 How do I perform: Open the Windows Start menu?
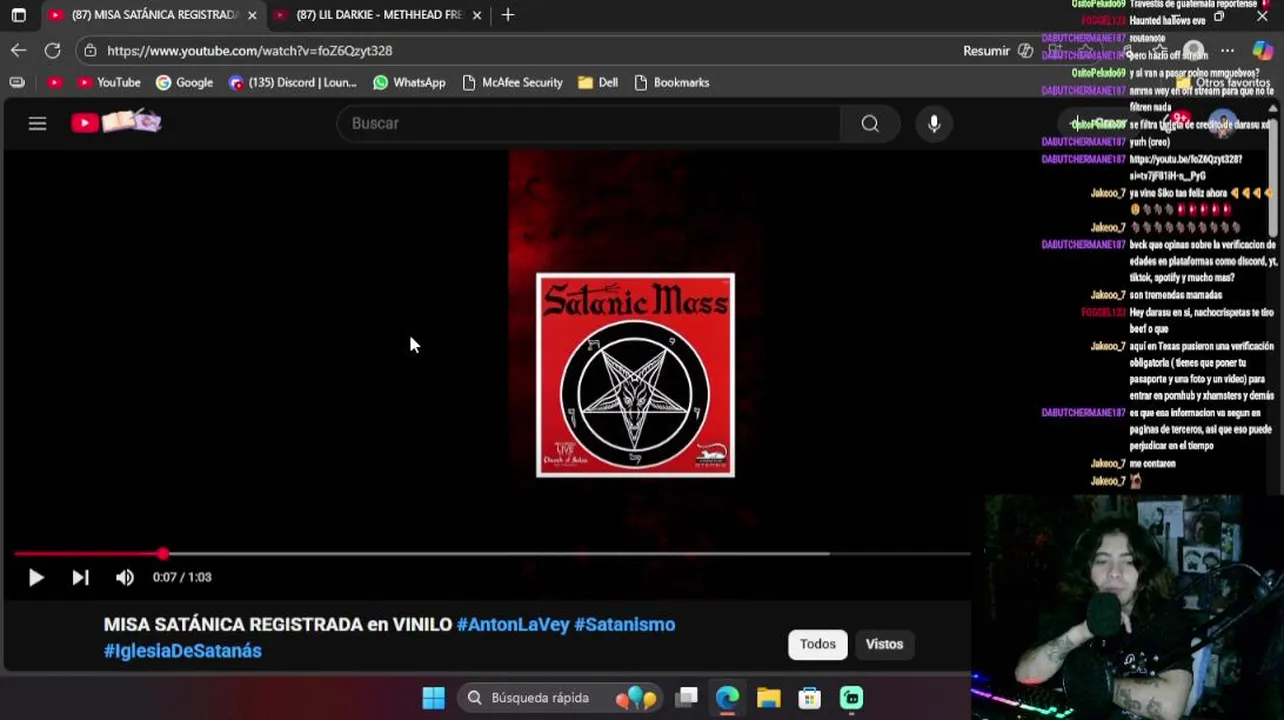coord(433,698)
